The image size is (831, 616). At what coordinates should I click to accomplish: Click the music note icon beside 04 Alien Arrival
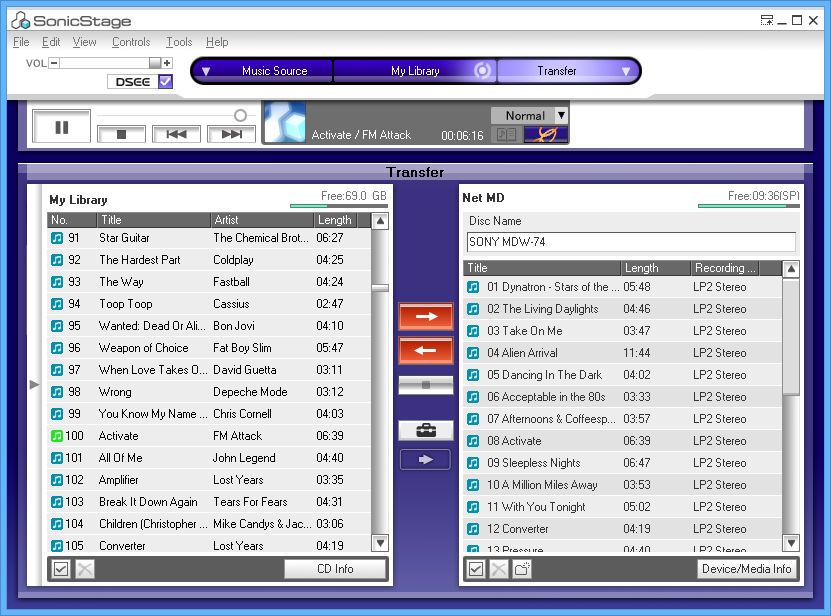pyautogui.click(x=473, y=353)
